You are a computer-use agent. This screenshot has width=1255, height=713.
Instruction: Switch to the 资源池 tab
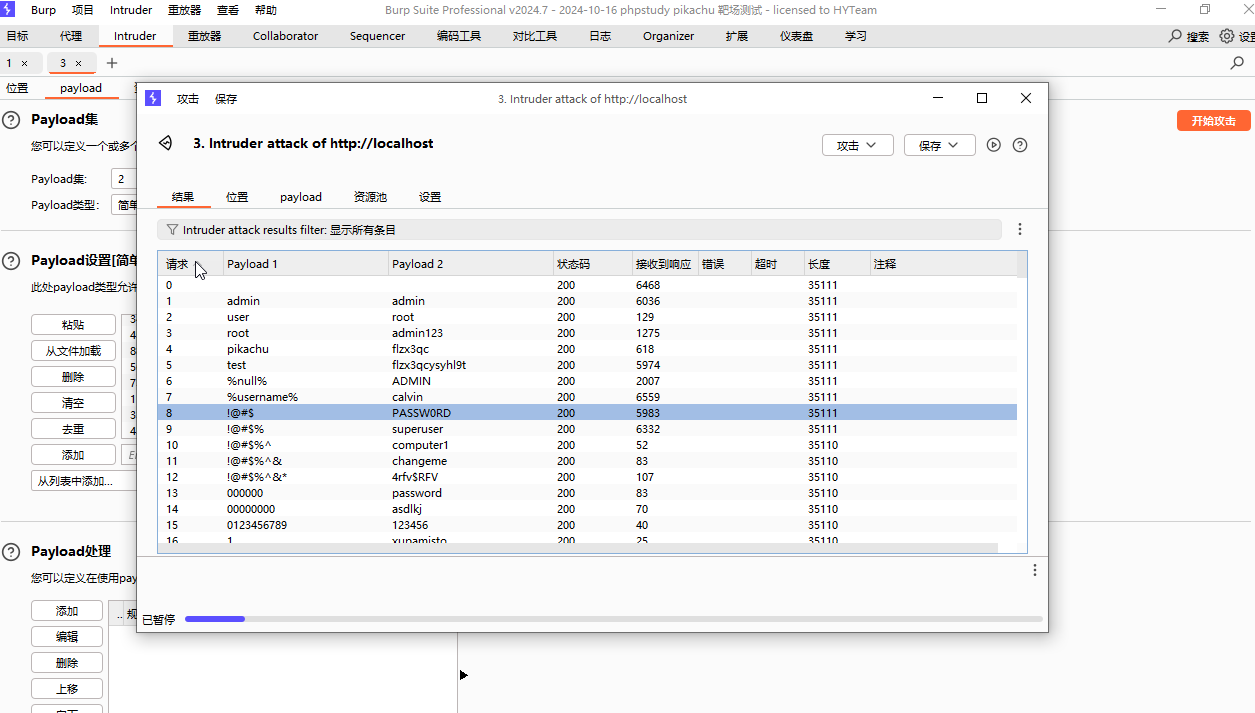[370, 197]
